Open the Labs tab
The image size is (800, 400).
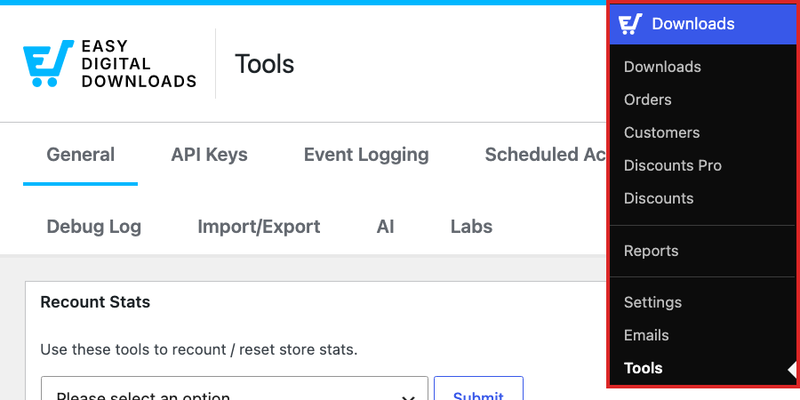tap(471, 227)
